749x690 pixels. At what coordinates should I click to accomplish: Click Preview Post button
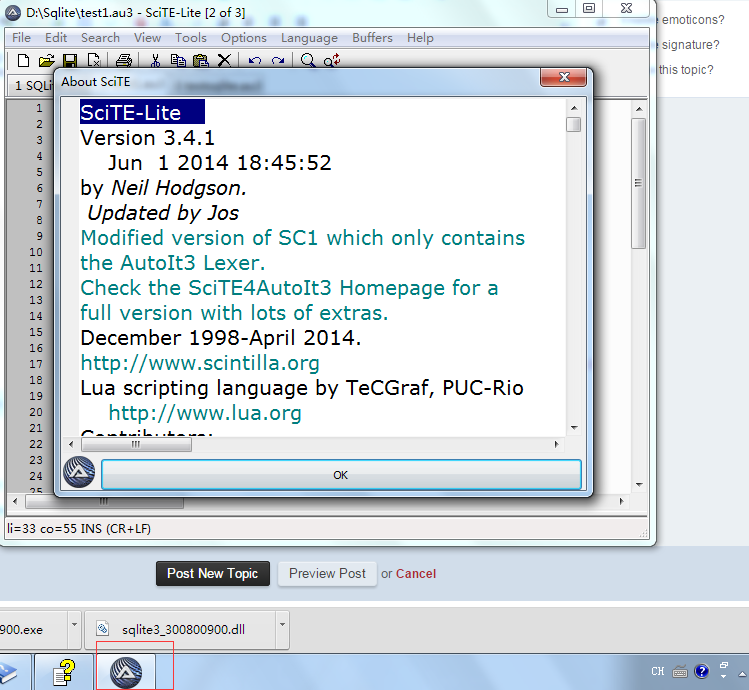point(327,573)
